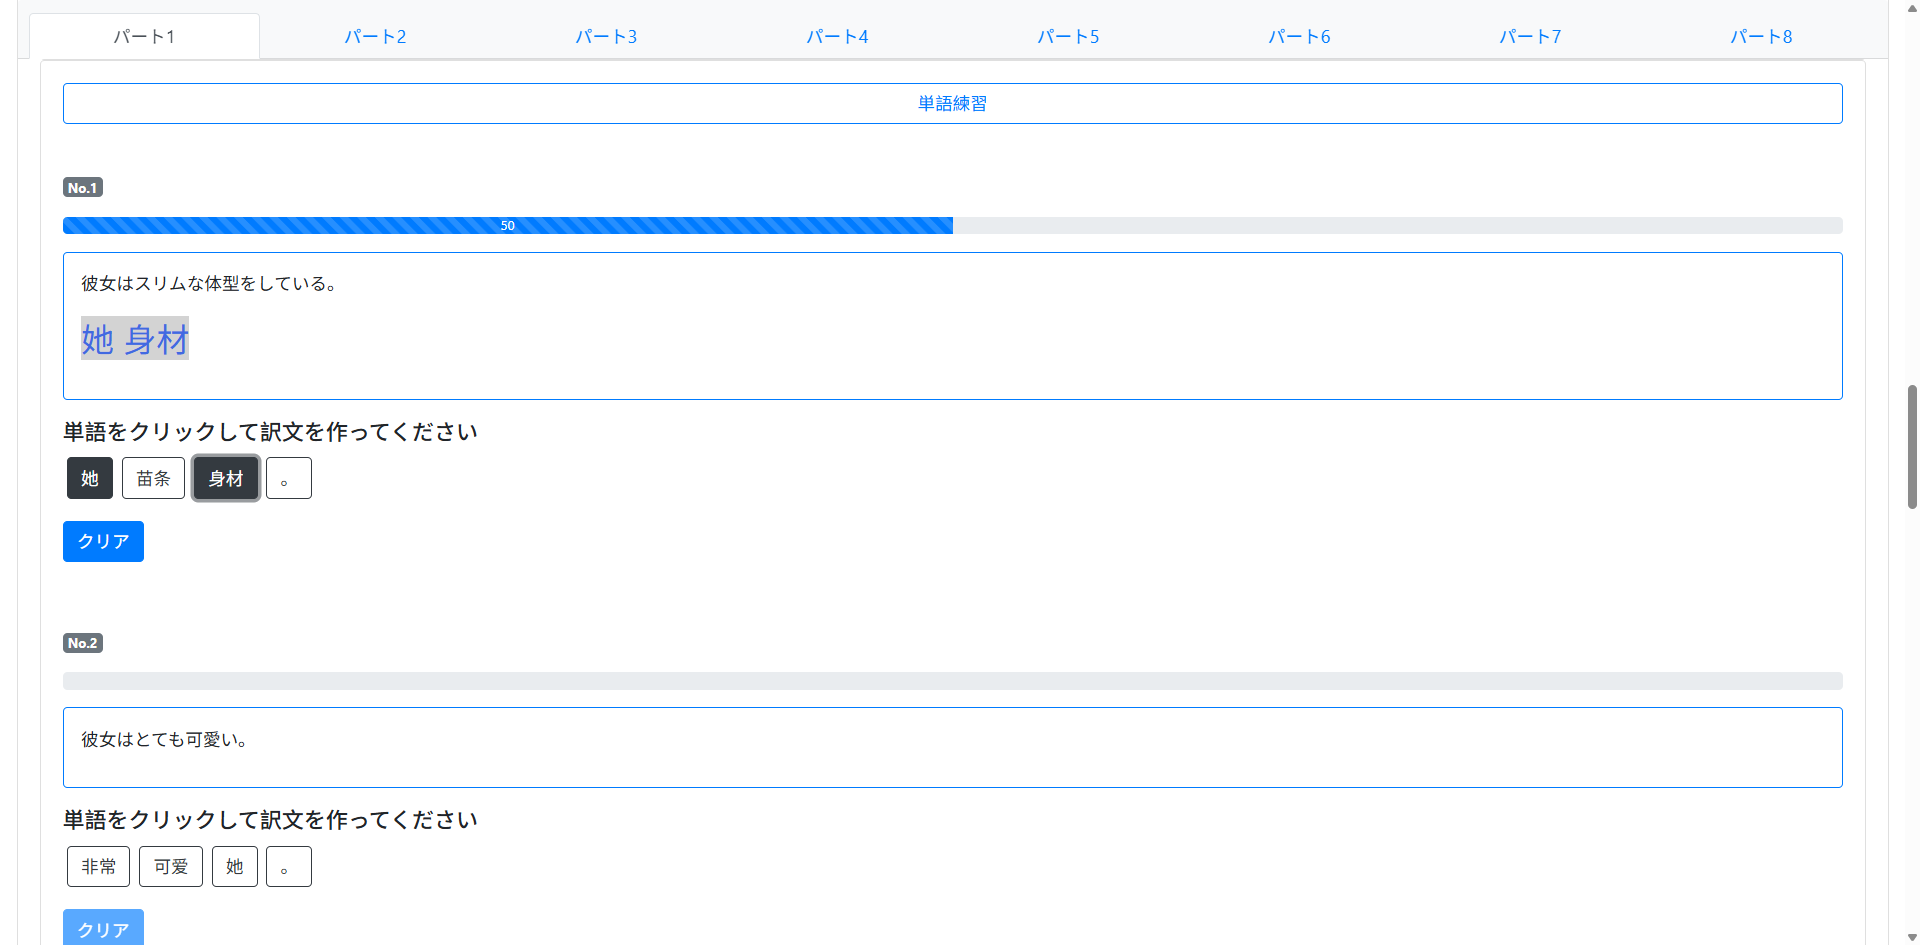
Task: Click the 。 period button in No.1
Action: pos(289,478)
